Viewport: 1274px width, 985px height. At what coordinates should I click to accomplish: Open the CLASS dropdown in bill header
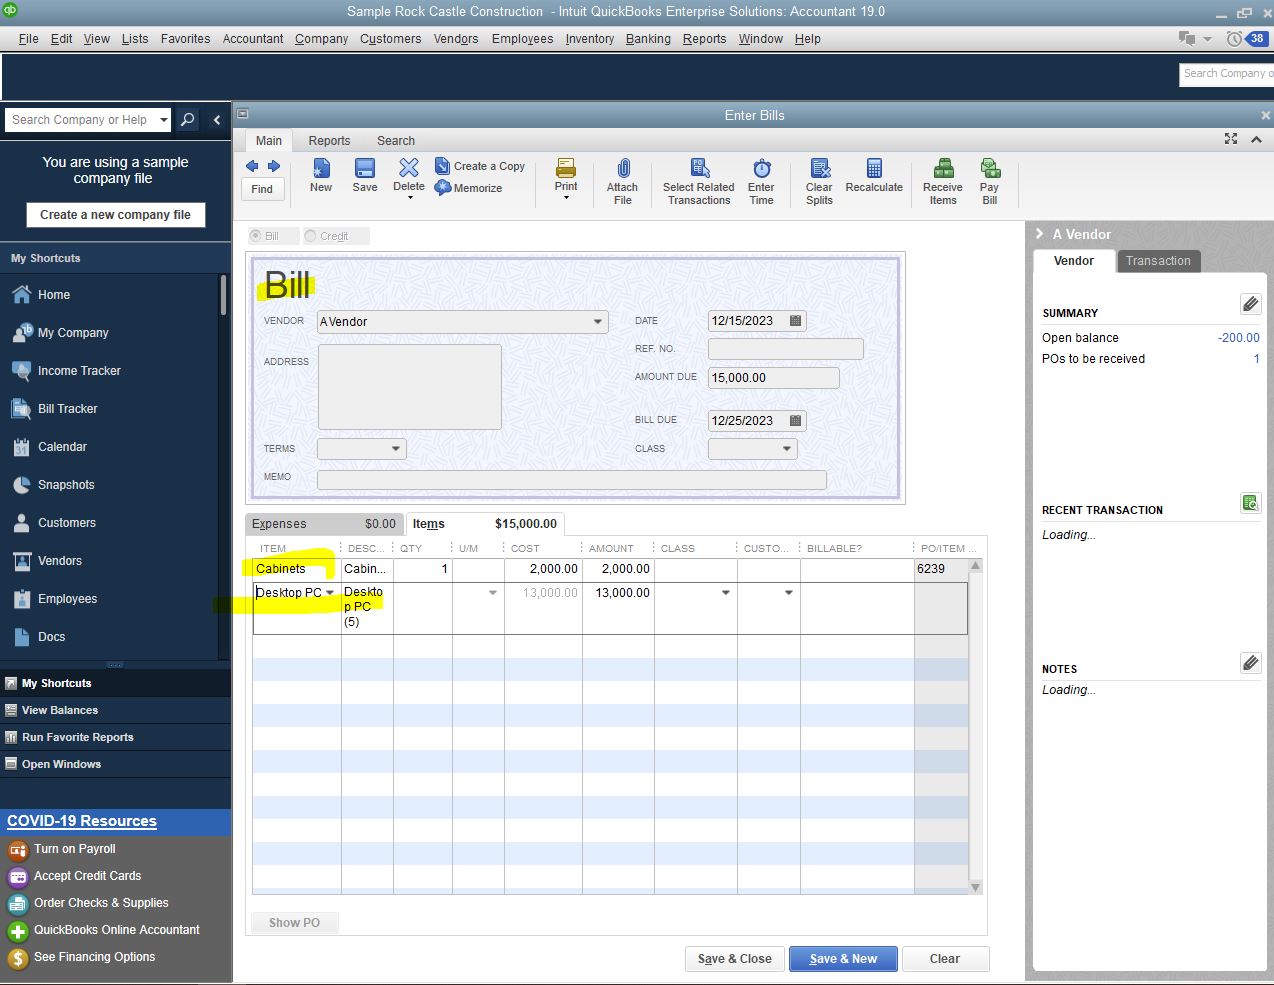click(787, 449)
